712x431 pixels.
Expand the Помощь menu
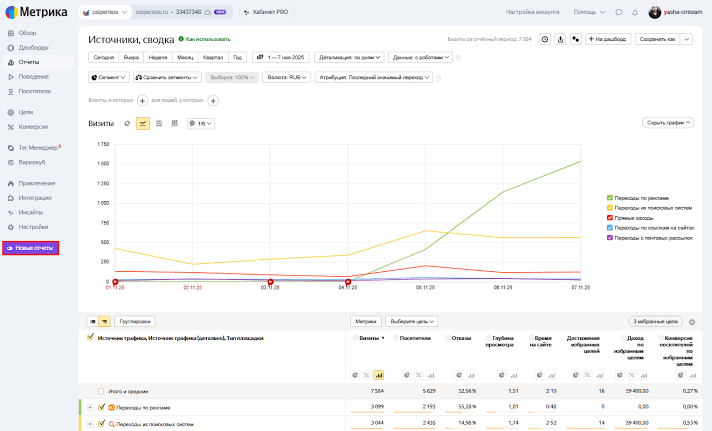point(589,12)
